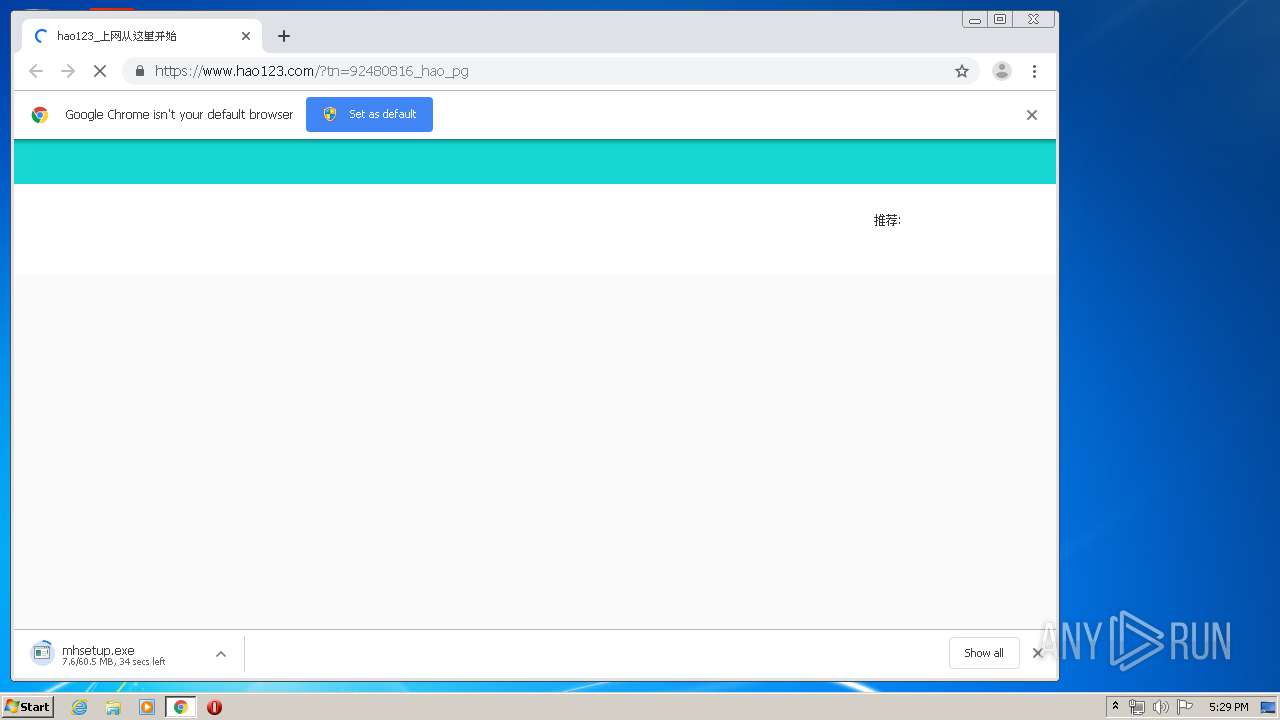Screen dimensions: 1280x720
Task: Set Chrome as default browser
Action: pyautogui.click(x=369, y=114)
